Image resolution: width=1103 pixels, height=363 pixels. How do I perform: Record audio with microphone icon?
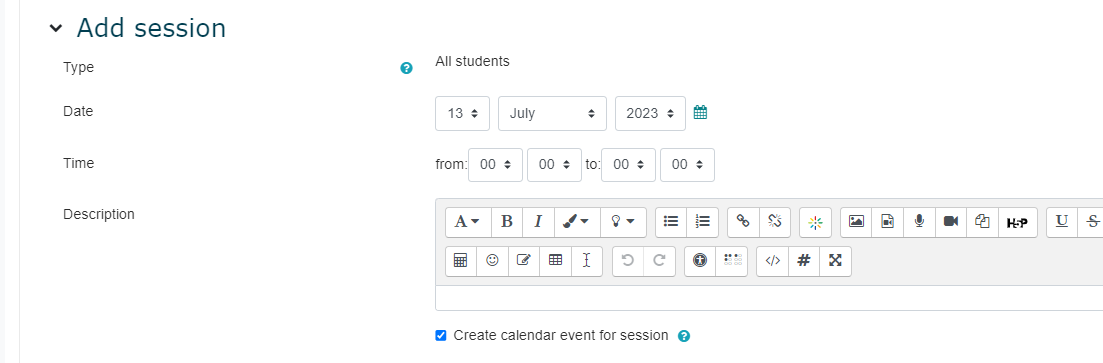tap(919, 222)
